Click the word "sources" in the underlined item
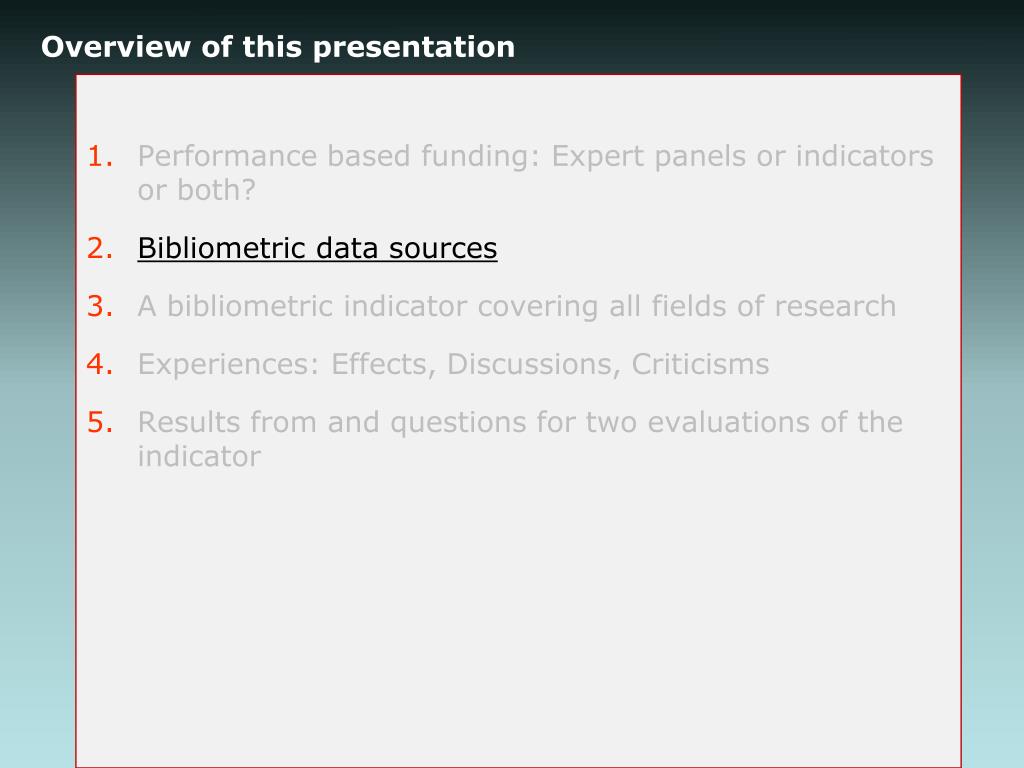 click(443, 249)
